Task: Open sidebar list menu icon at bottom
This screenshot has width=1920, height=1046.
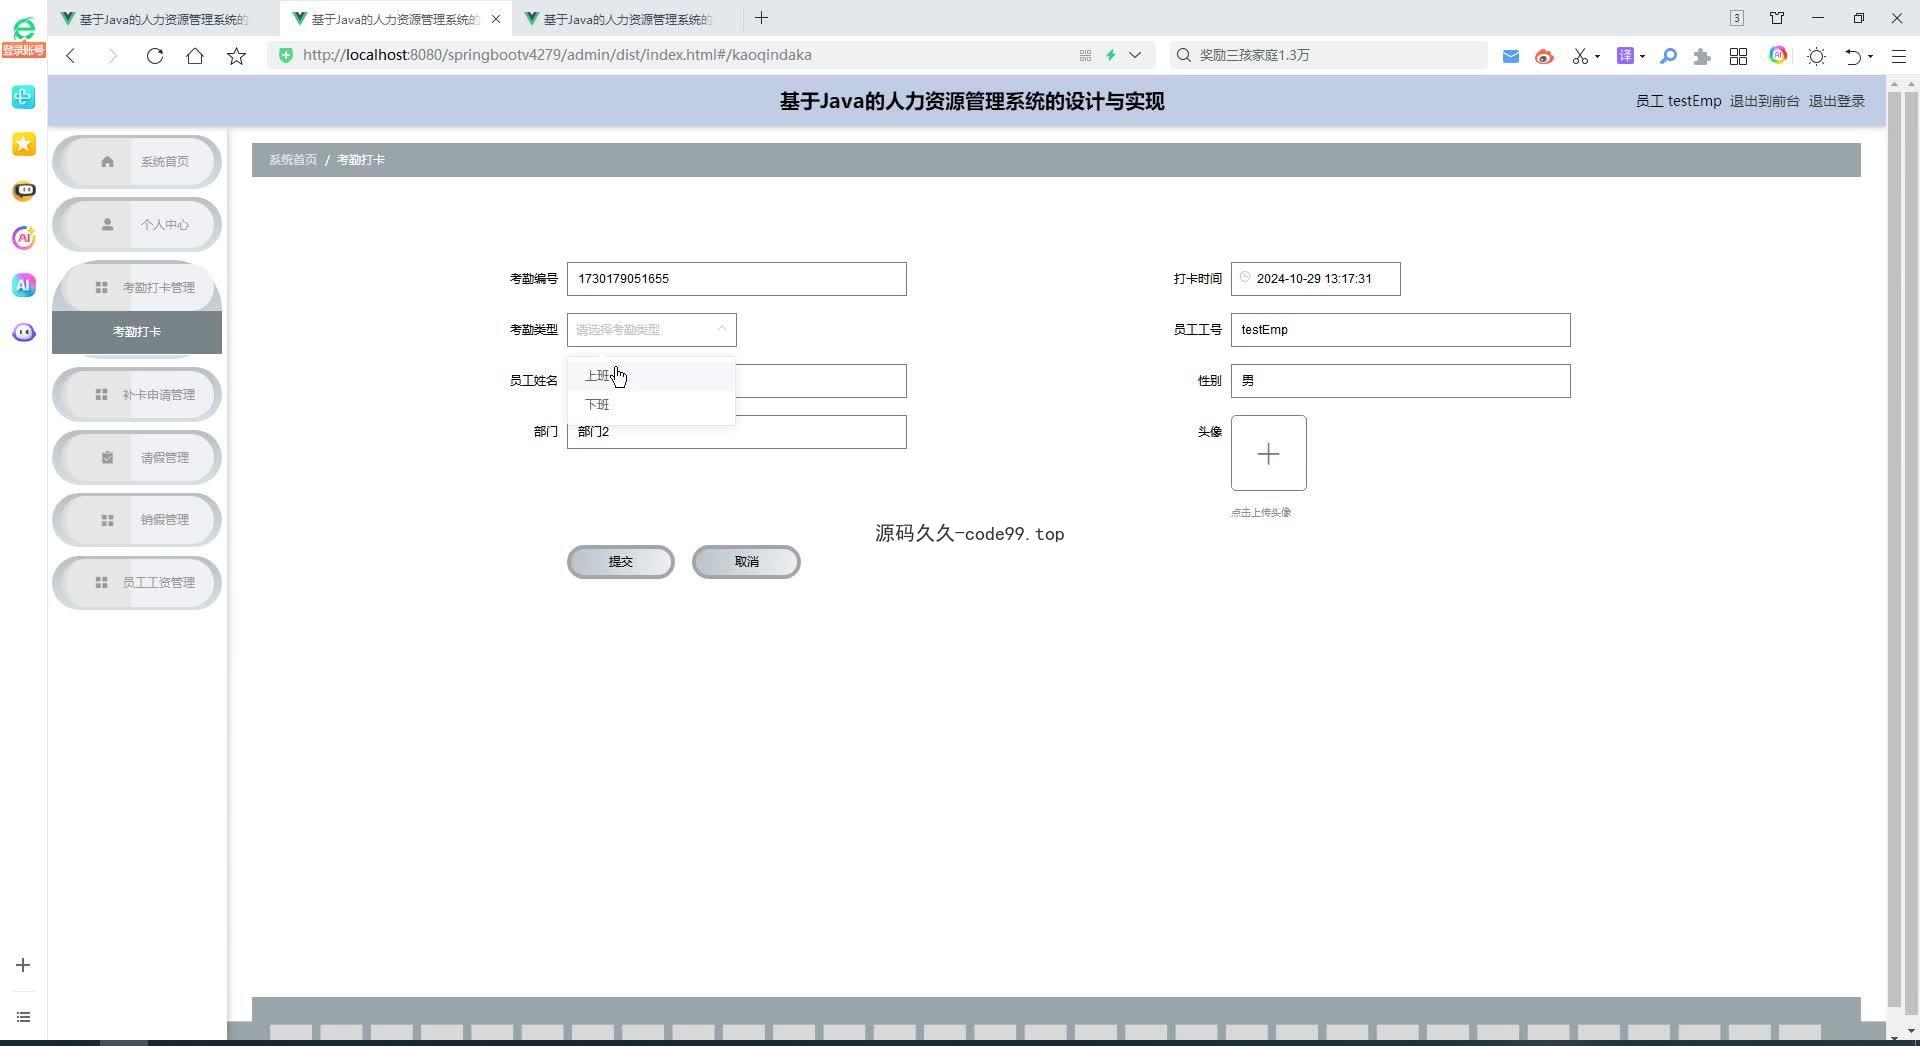Action: [23, 1017]
